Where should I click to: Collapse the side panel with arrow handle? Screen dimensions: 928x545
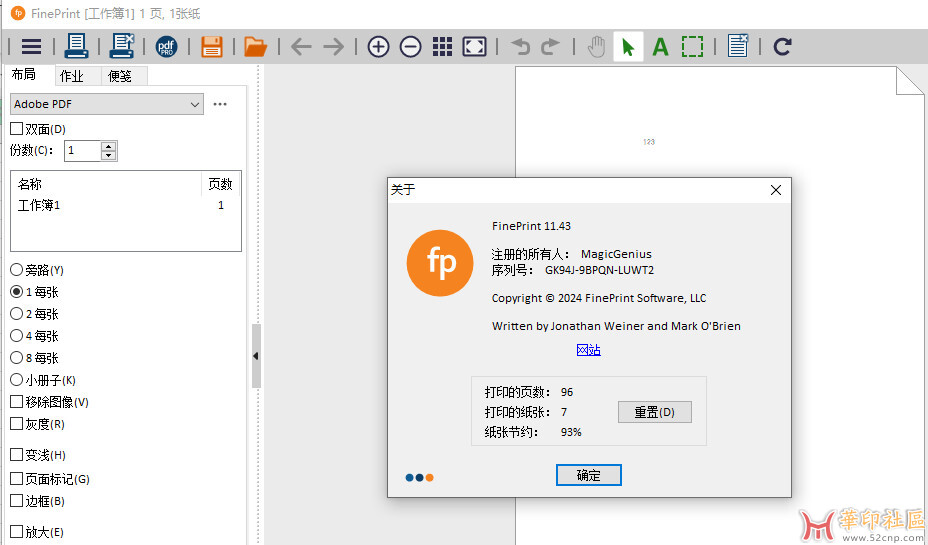[x=256, y=356]
